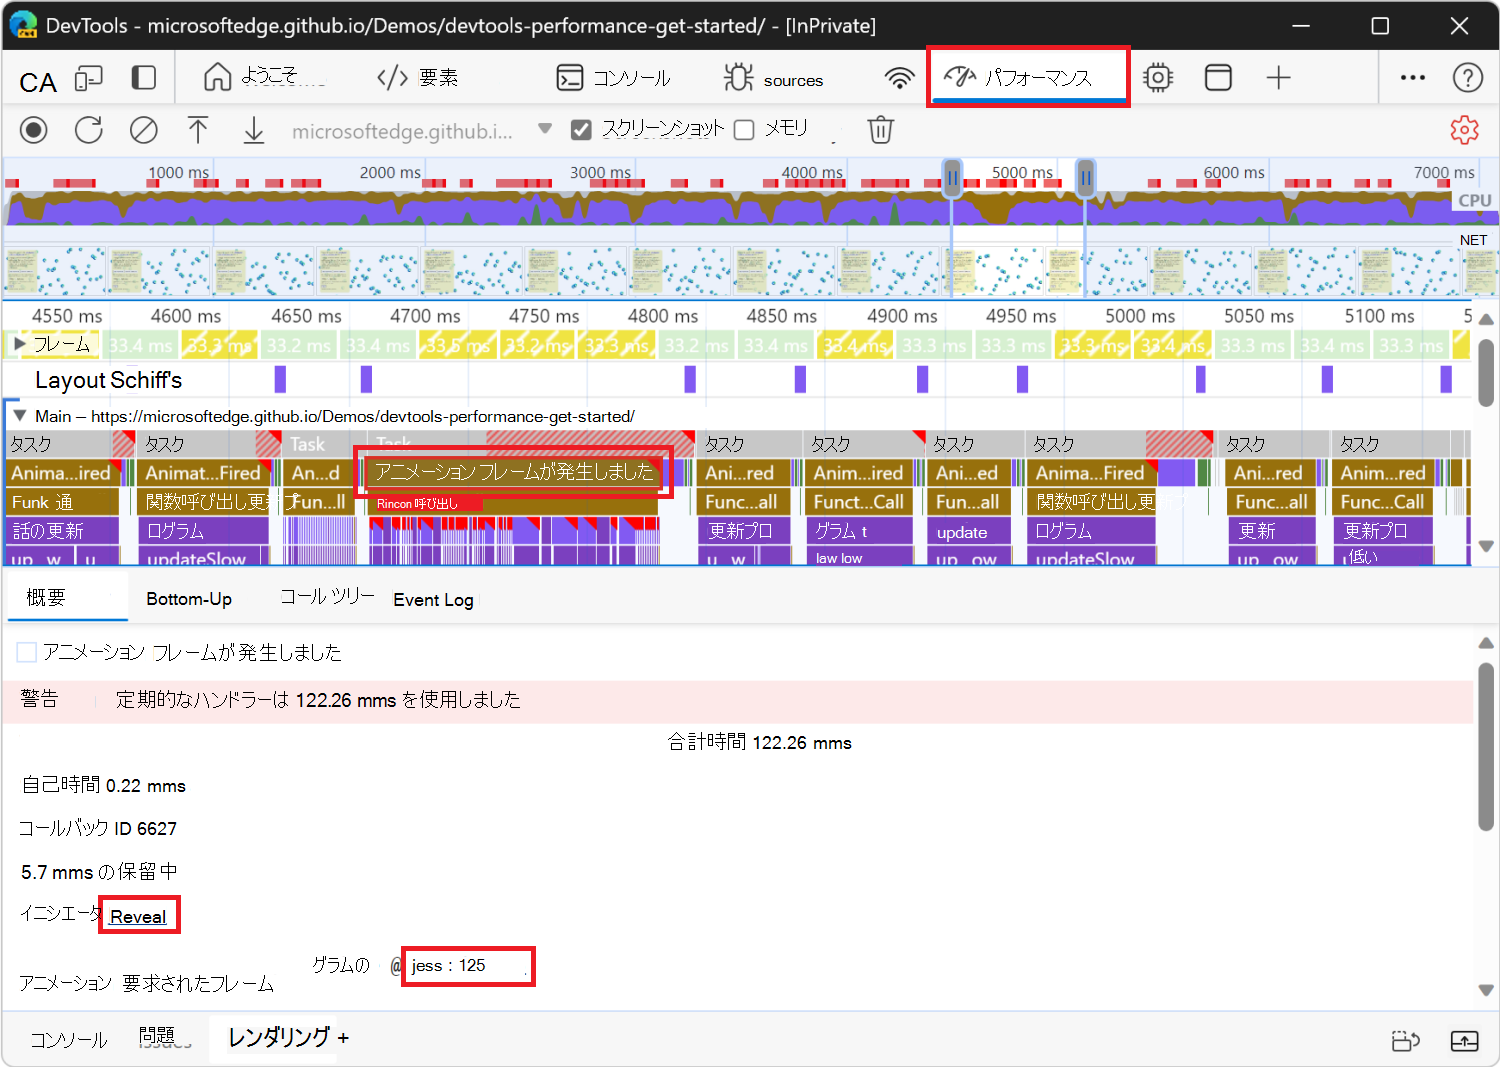Screen dimensions: 1500x1067
Task: Open the ようこそ welcome tab
Action: [264, 78]
